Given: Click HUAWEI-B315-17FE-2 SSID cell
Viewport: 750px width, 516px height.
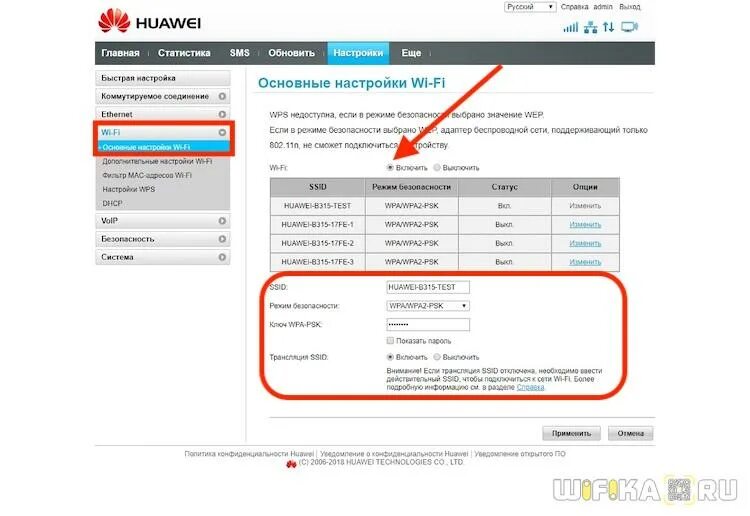Looking at the screenshot, I should [318, 243].
